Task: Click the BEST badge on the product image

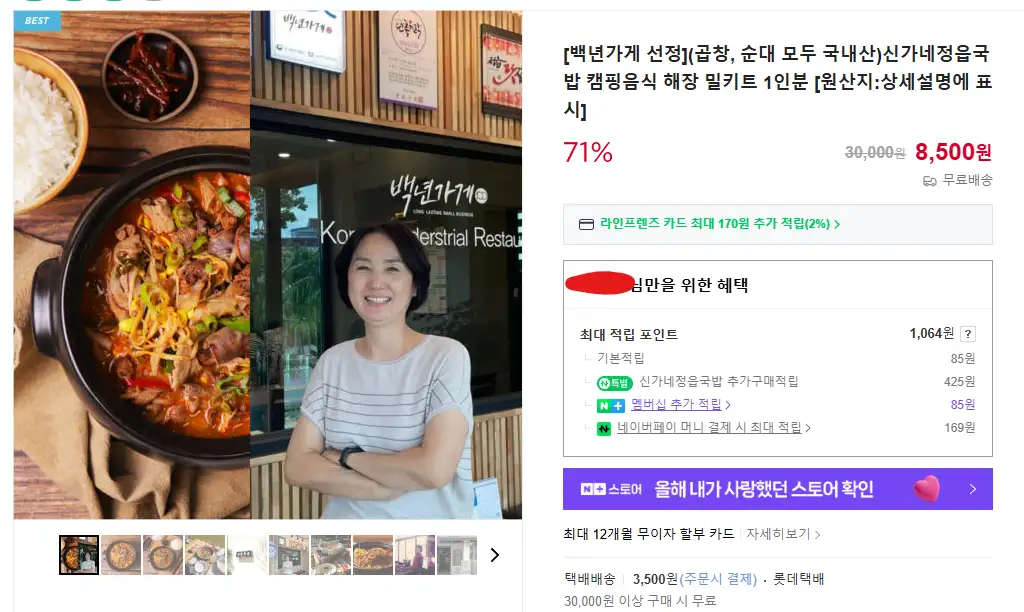Action: click(x=37, y=20)
